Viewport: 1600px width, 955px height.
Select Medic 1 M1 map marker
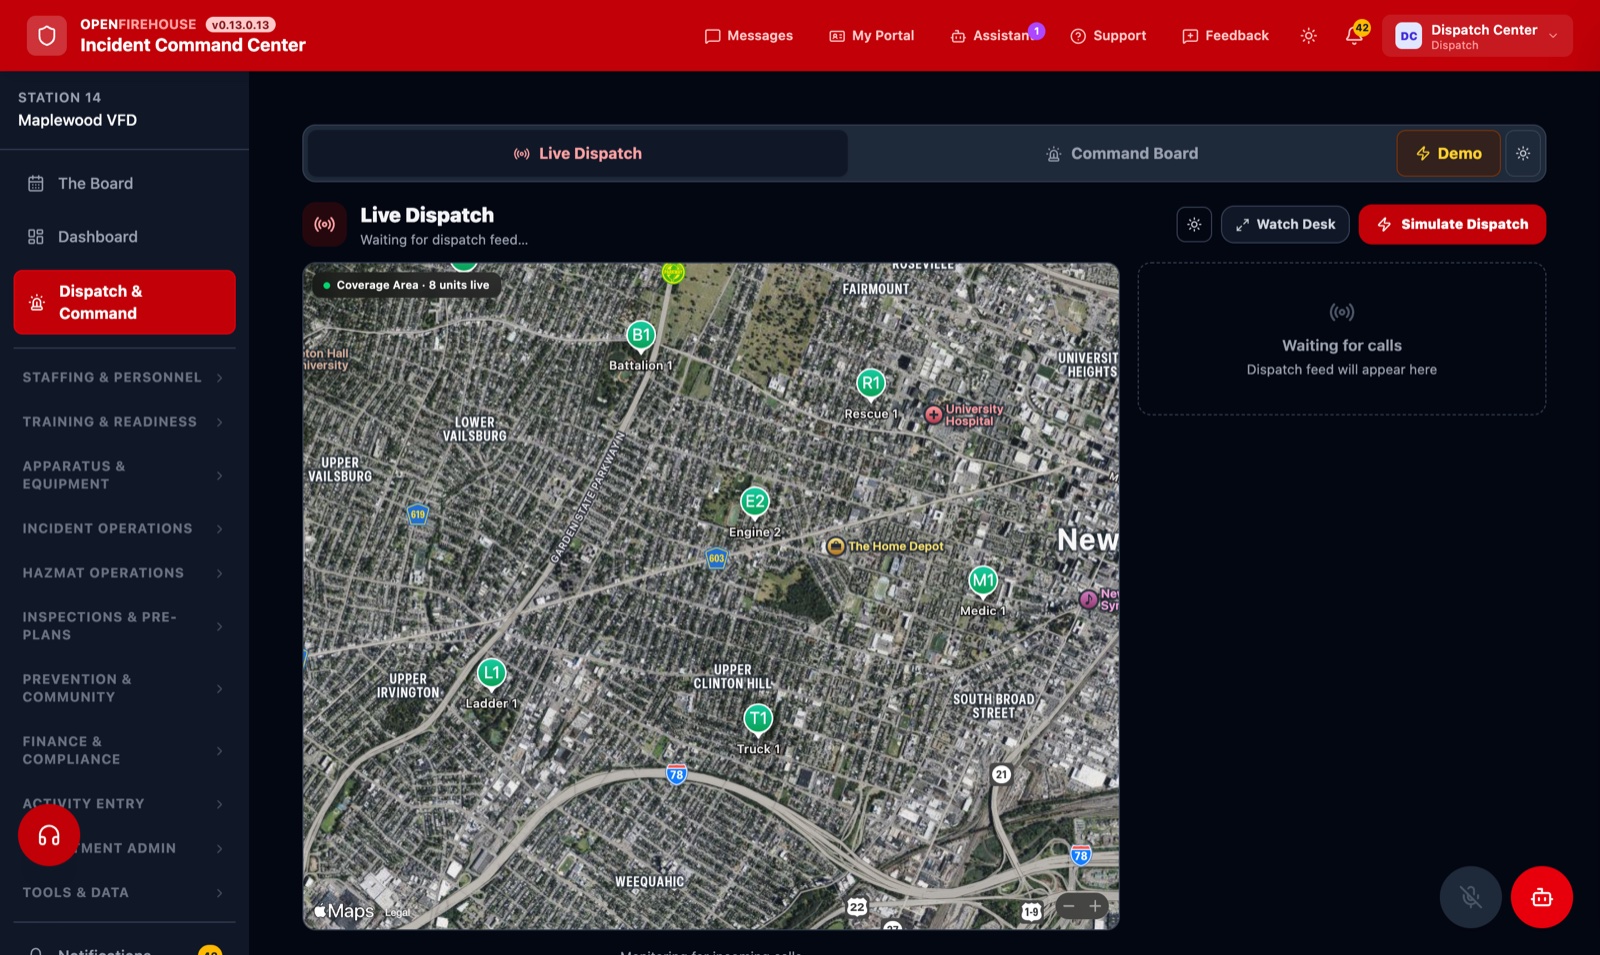point(983,581)
